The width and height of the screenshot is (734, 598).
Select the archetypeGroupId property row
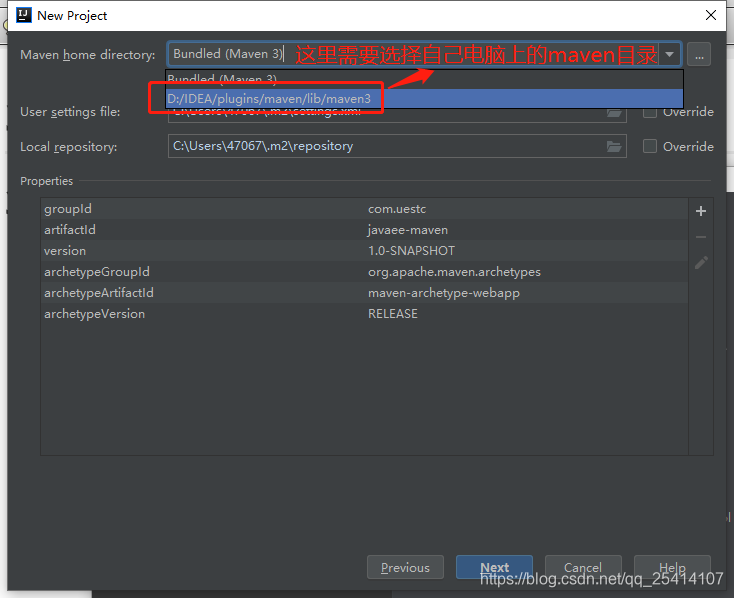[364, 272]
